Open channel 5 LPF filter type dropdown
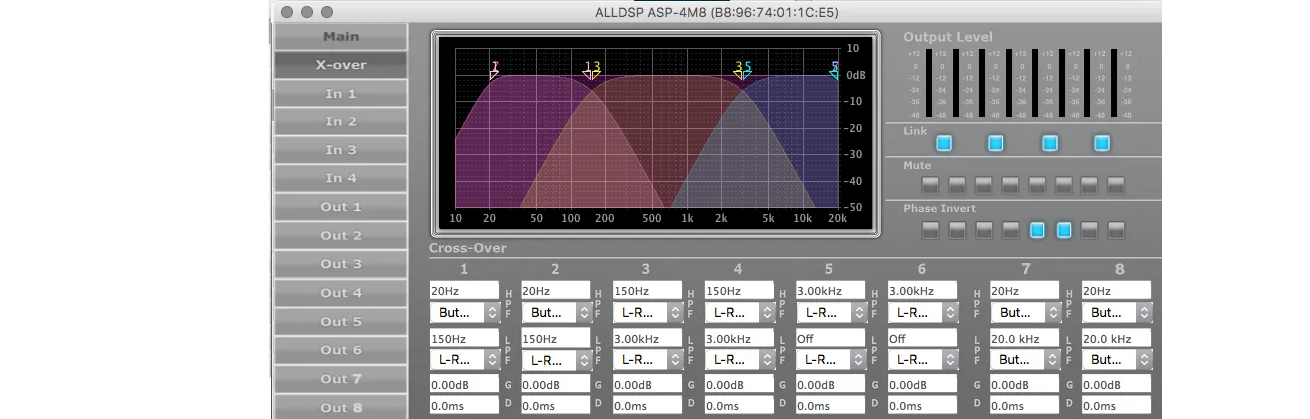This screenshot has width=1310, height=419. pyautogui.click(x=830, y=359)
